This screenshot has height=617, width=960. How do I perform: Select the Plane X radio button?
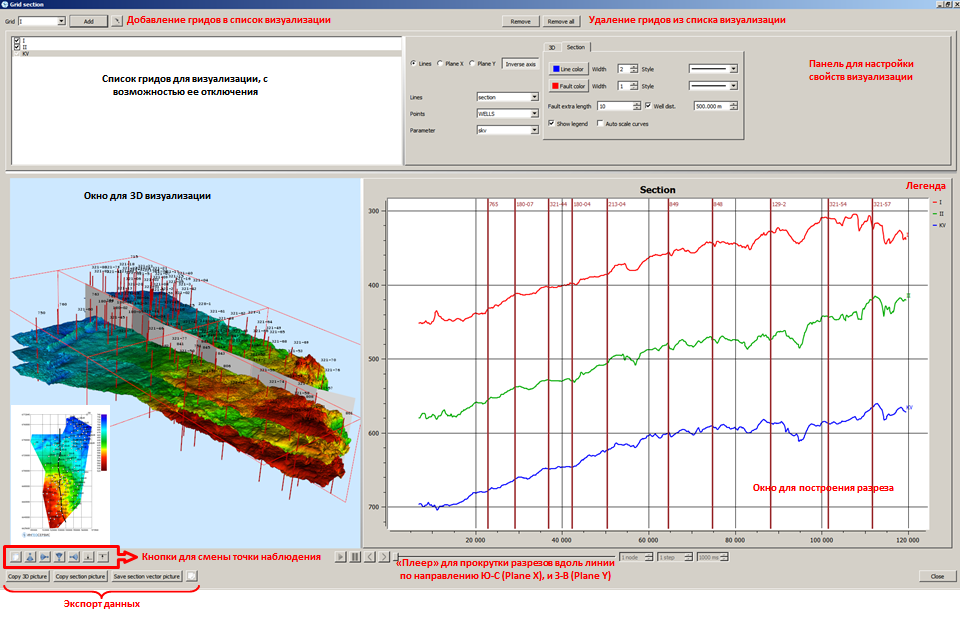(442, 63)
